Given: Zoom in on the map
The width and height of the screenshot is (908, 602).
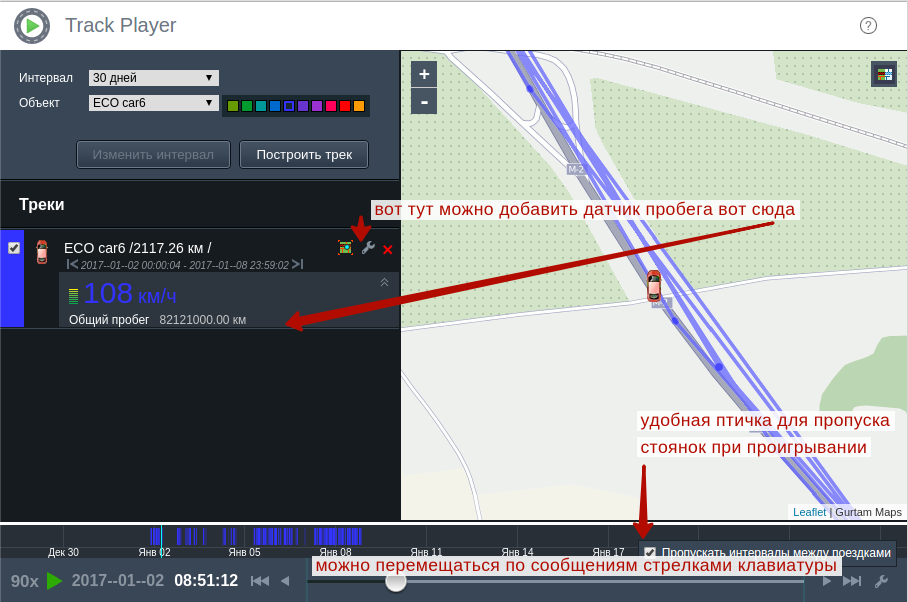Looking at the screenshot, I should (424, 74).
